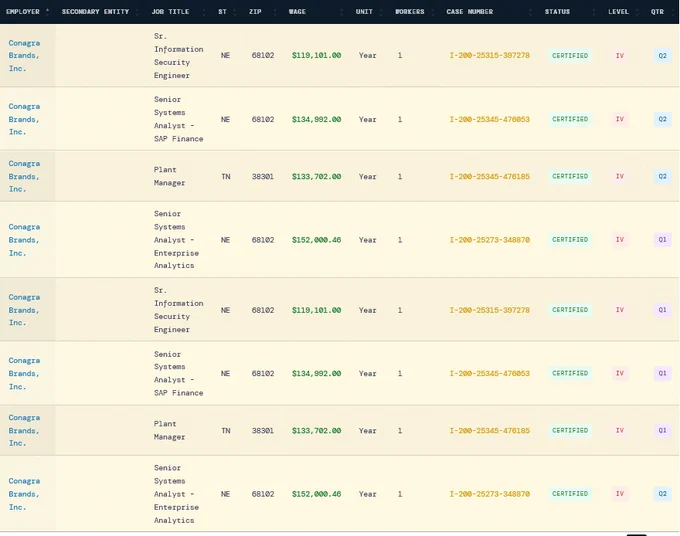
Task: Sort by the CASE NUMBER column header
Action: pos(470,12)
